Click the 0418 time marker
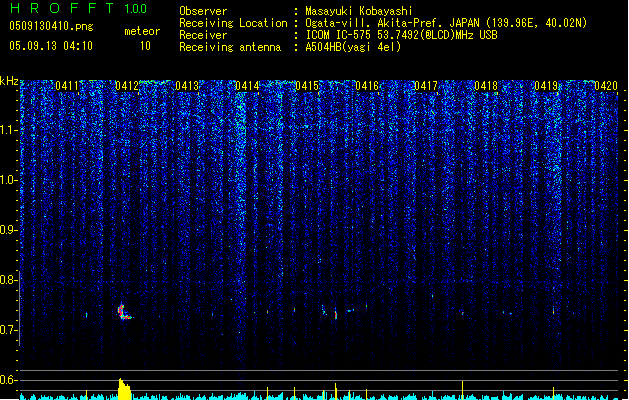Viewport: 629px width, 400px height. [x=486, y=86]
